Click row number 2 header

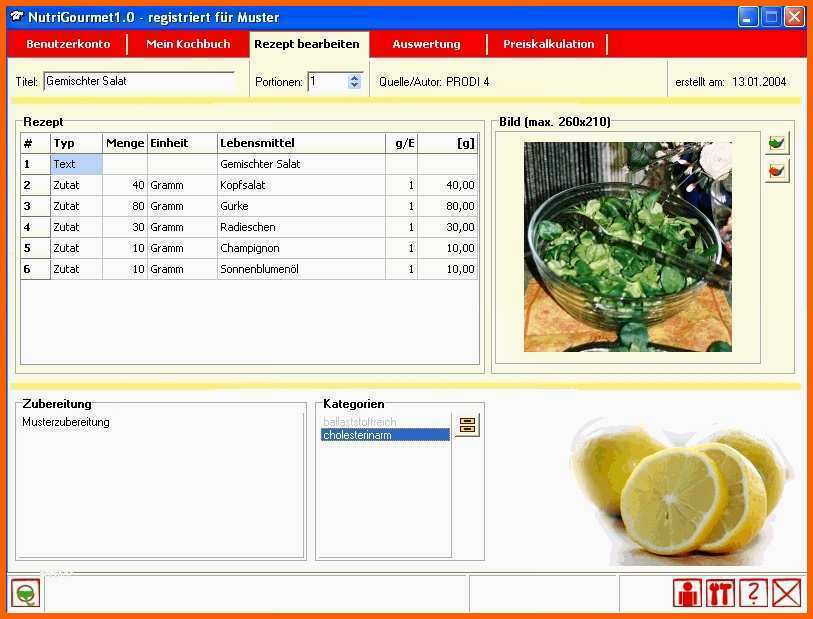35,185
